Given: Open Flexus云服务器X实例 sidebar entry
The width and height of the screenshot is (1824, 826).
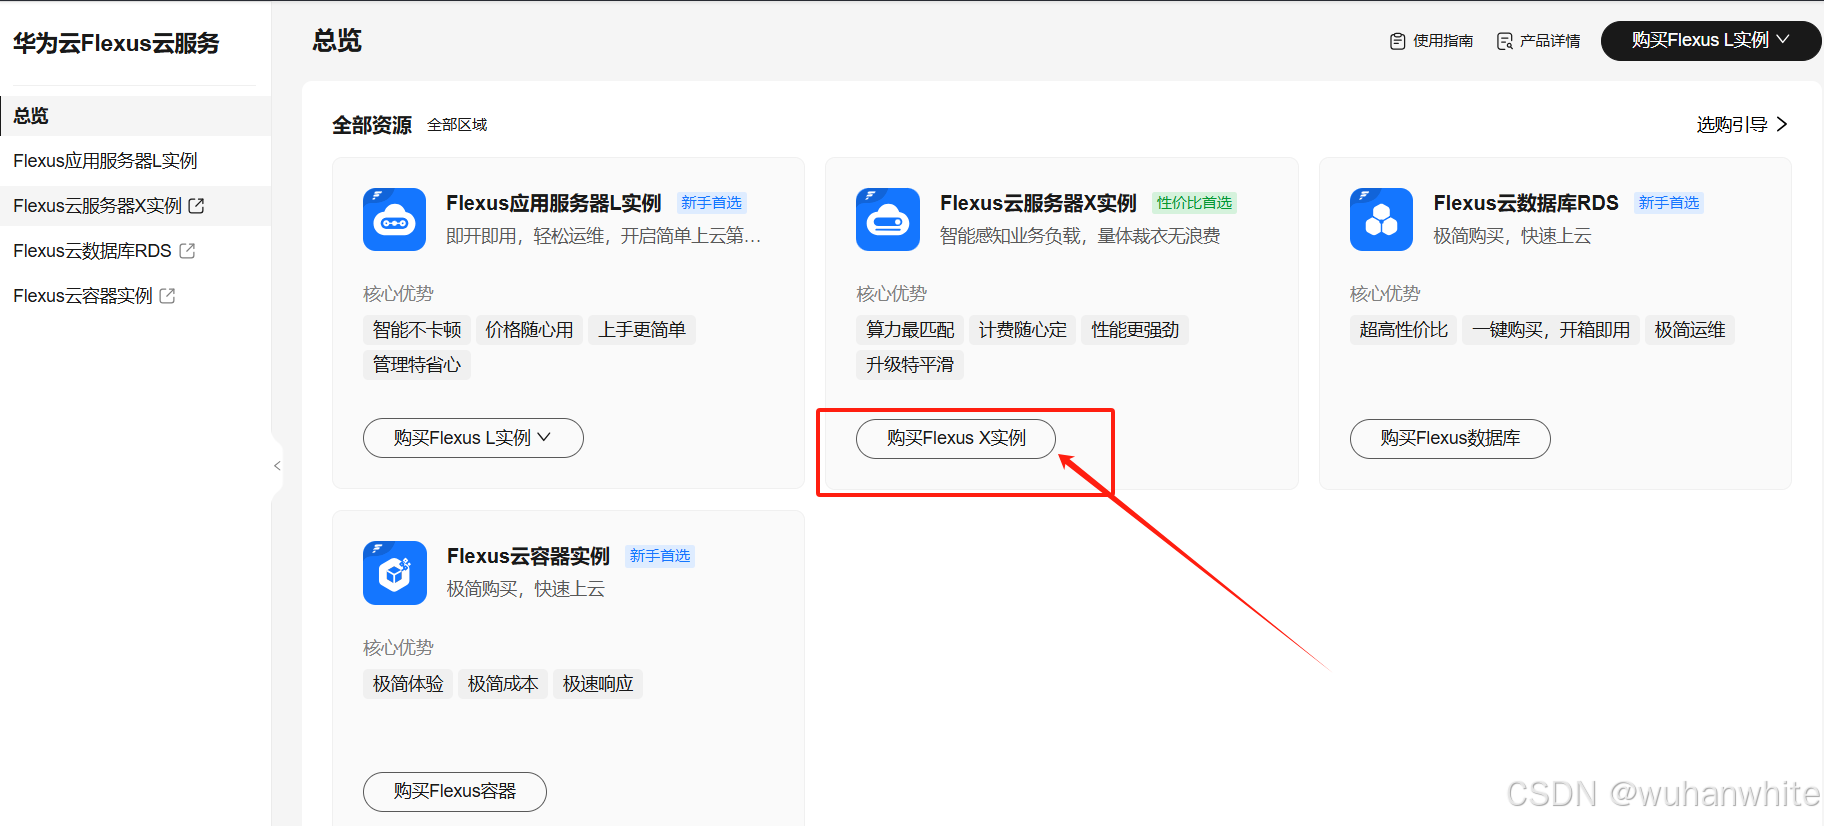Looking at the screenshot, I should (136, 206).
